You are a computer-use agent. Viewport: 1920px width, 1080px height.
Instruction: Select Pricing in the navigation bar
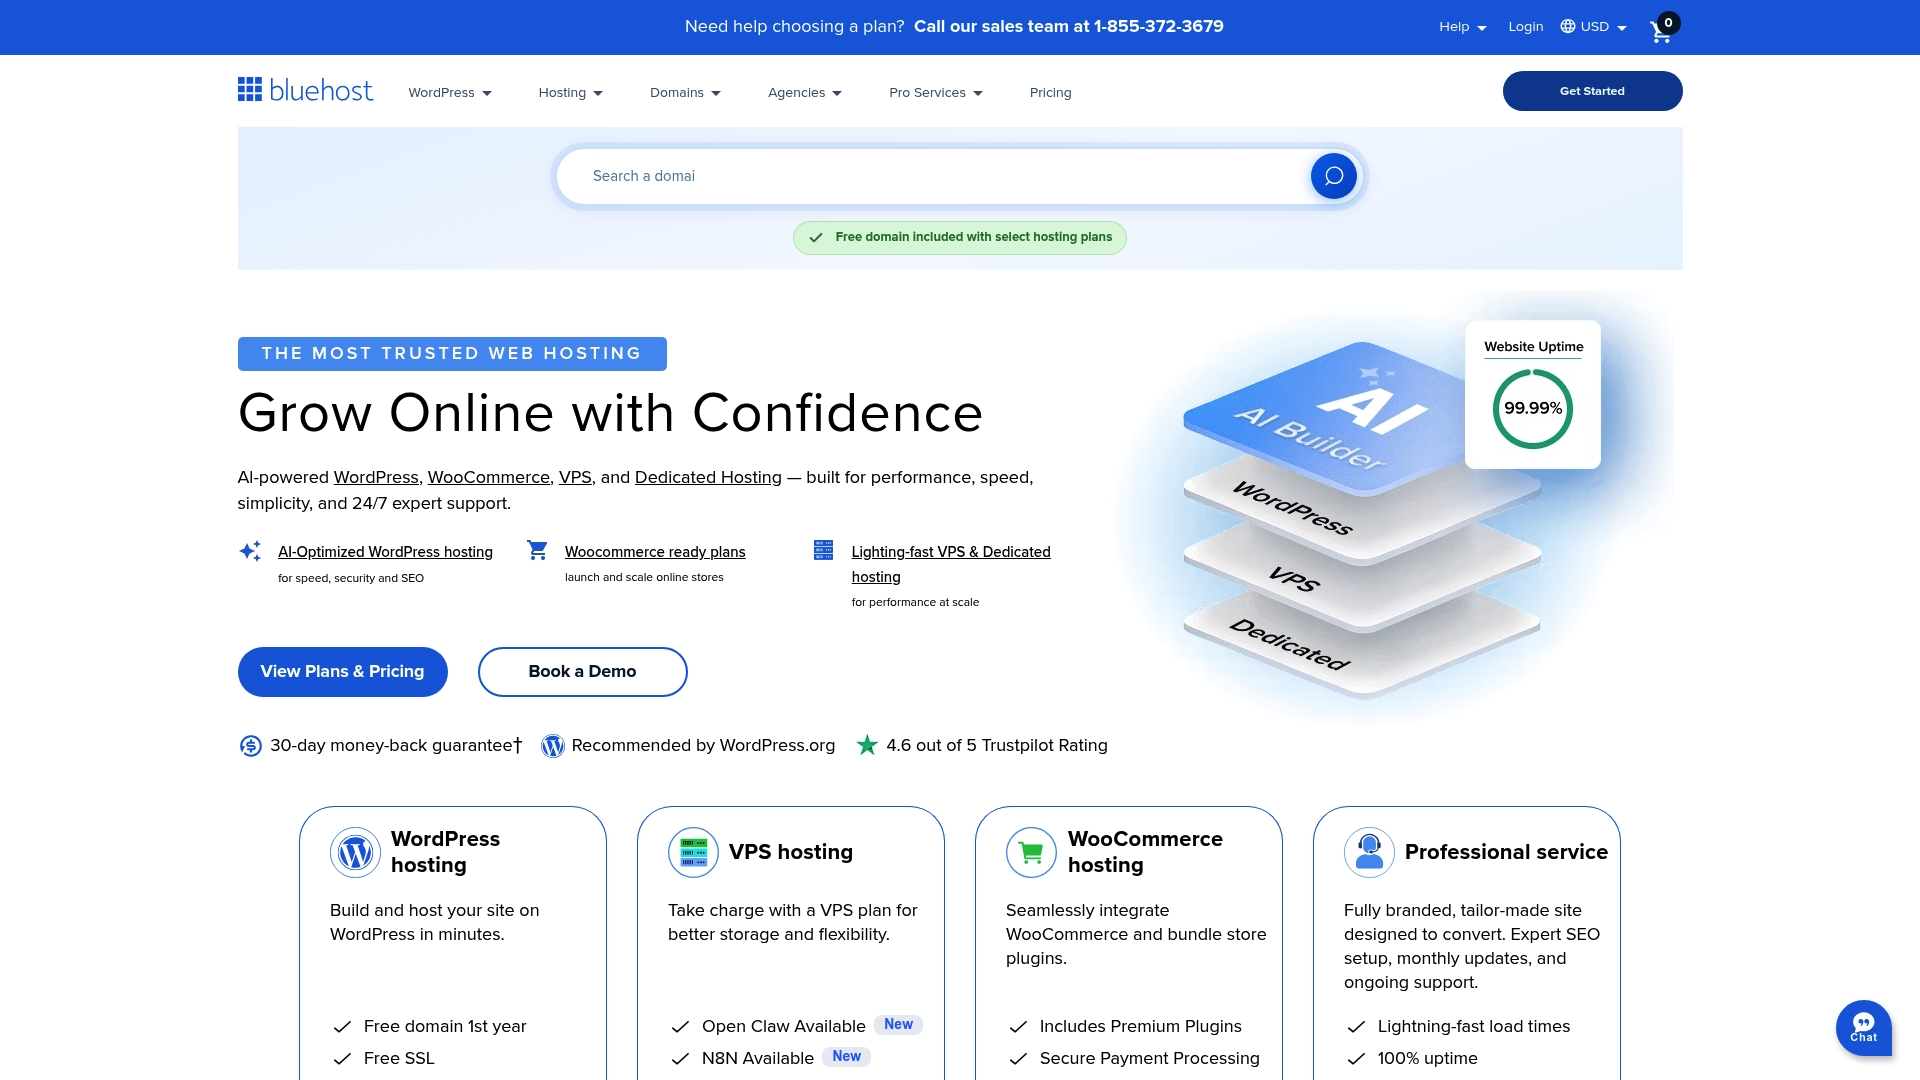(1050, 92)
